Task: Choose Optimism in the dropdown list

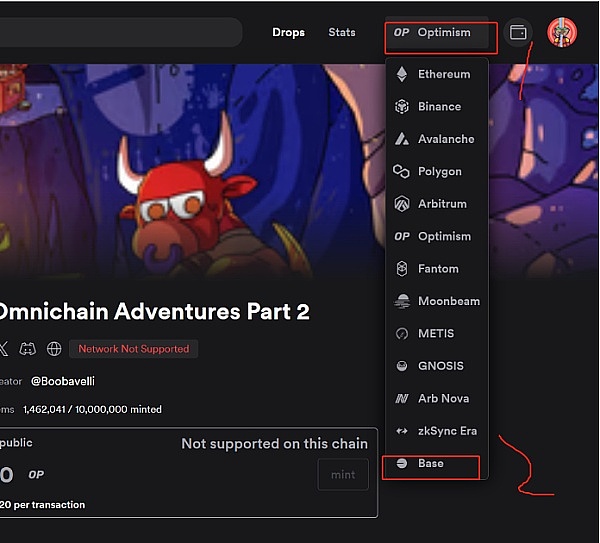Action: 437,236
